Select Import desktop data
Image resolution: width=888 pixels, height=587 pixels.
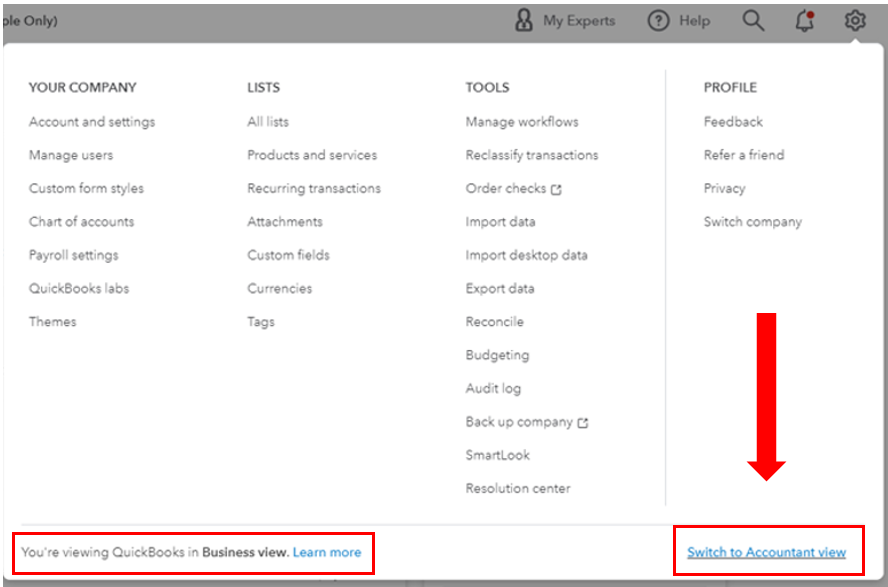(526, 255)
